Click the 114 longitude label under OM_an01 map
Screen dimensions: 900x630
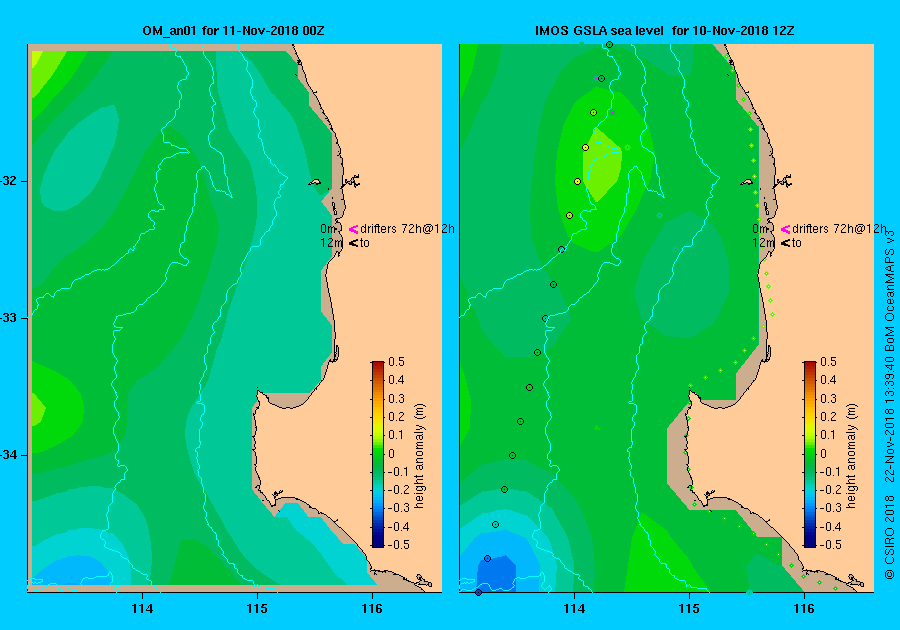coord(142,609)
